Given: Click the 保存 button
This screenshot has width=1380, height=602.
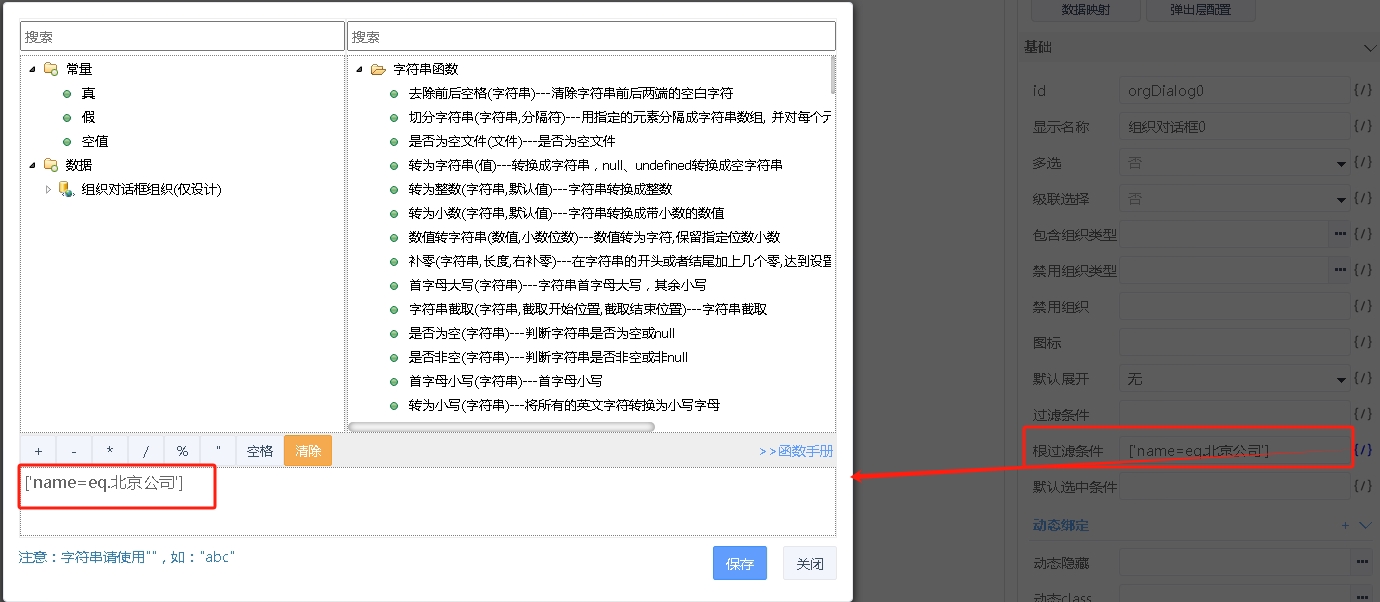Looking at the screenshot, I should click(739, 564).
